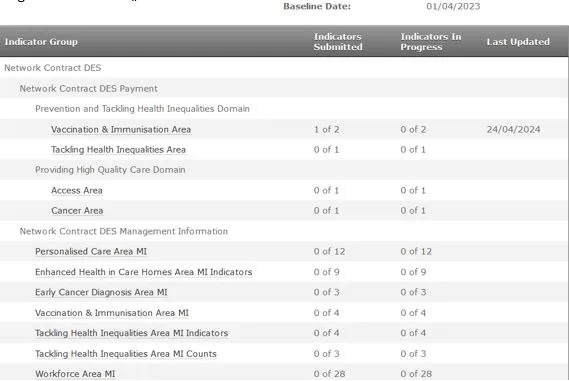This screenshot has height=381, width=569.
Task: Click the '0 of 2' in-progress value
Action: (413, 130)
